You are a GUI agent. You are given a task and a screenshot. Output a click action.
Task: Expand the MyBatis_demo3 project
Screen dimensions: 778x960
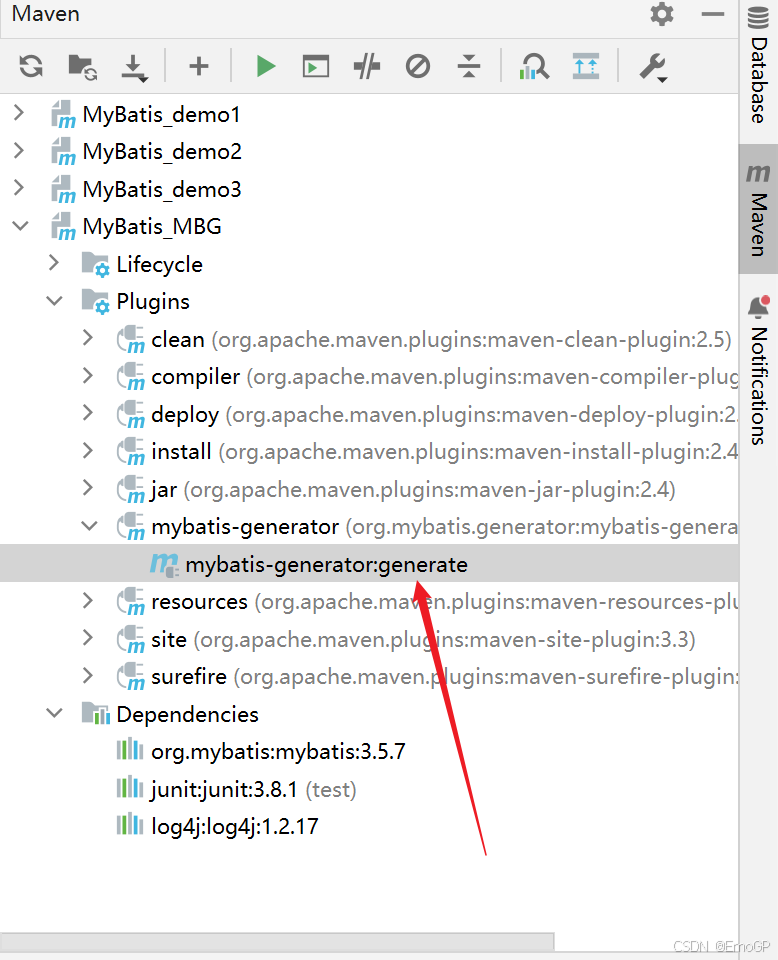(x=19, y=188)
